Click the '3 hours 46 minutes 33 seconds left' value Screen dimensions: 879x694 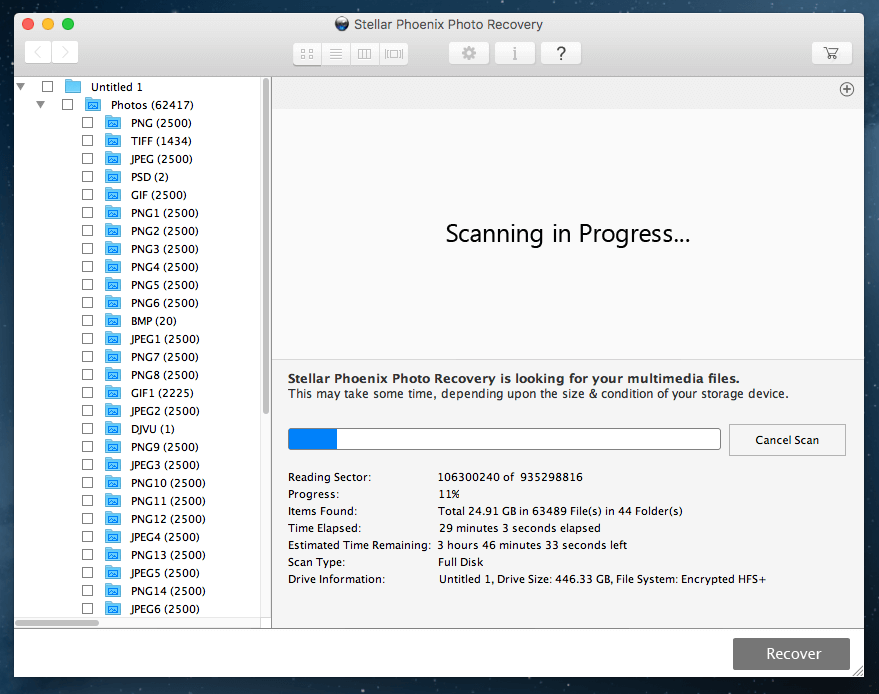click(532, 545)
